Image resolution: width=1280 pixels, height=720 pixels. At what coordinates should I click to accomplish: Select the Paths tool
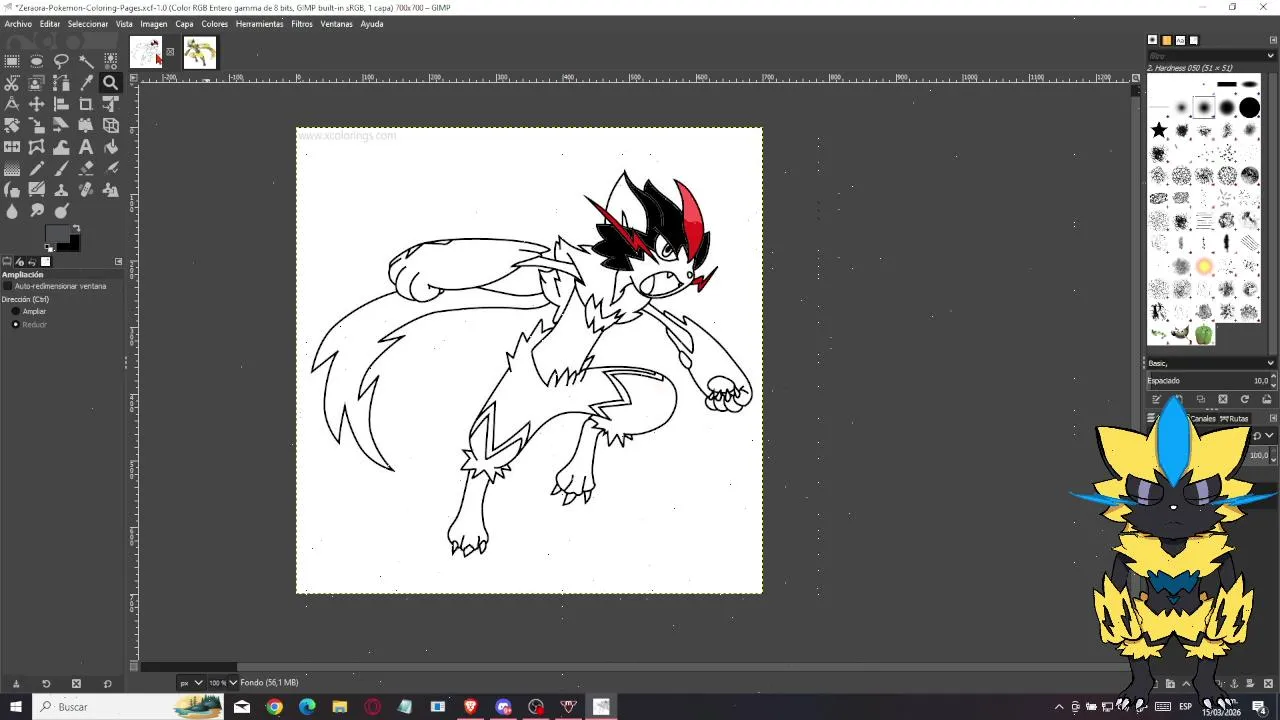pyautogui.click(x=61, y=83)
